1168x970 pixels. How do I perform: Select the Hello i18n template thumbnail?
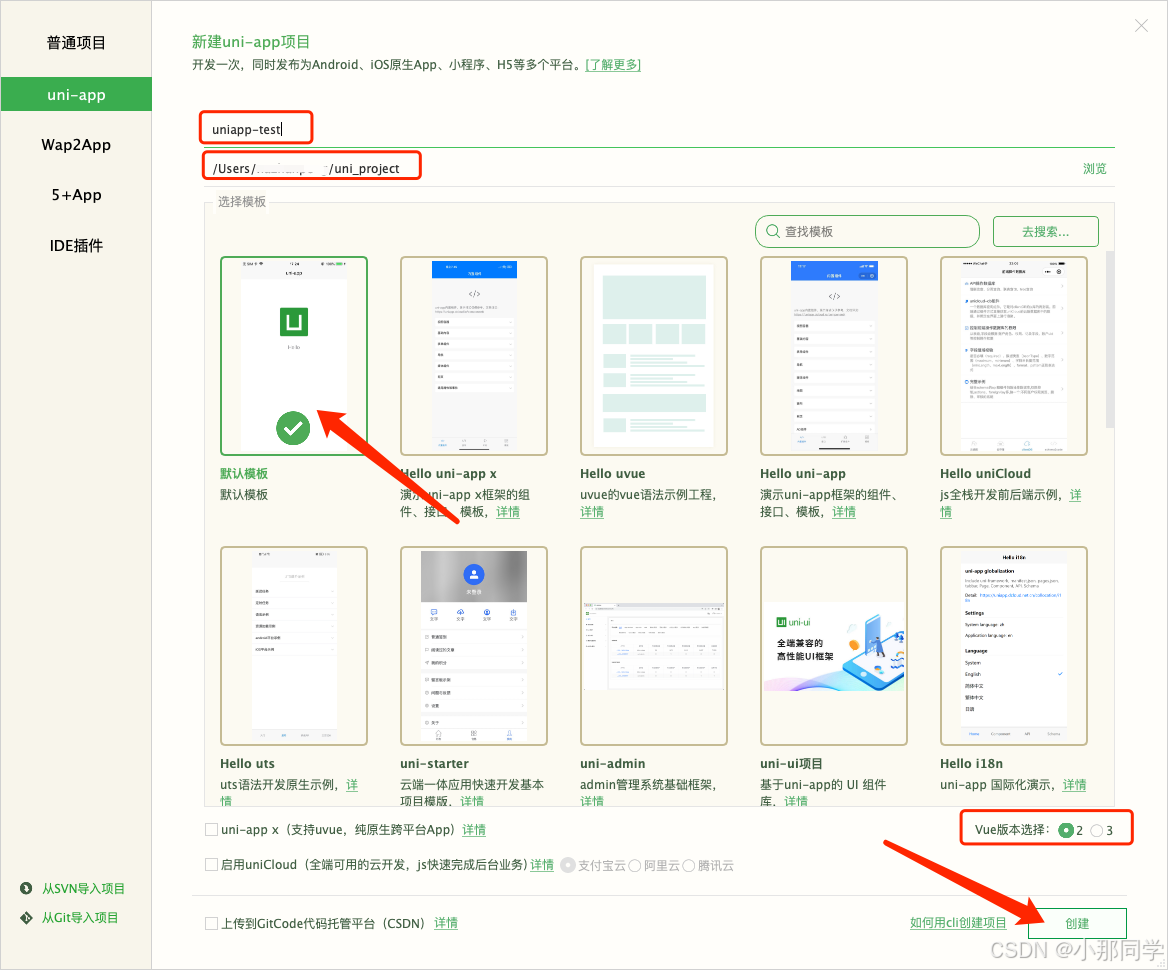pos(1014,646)
